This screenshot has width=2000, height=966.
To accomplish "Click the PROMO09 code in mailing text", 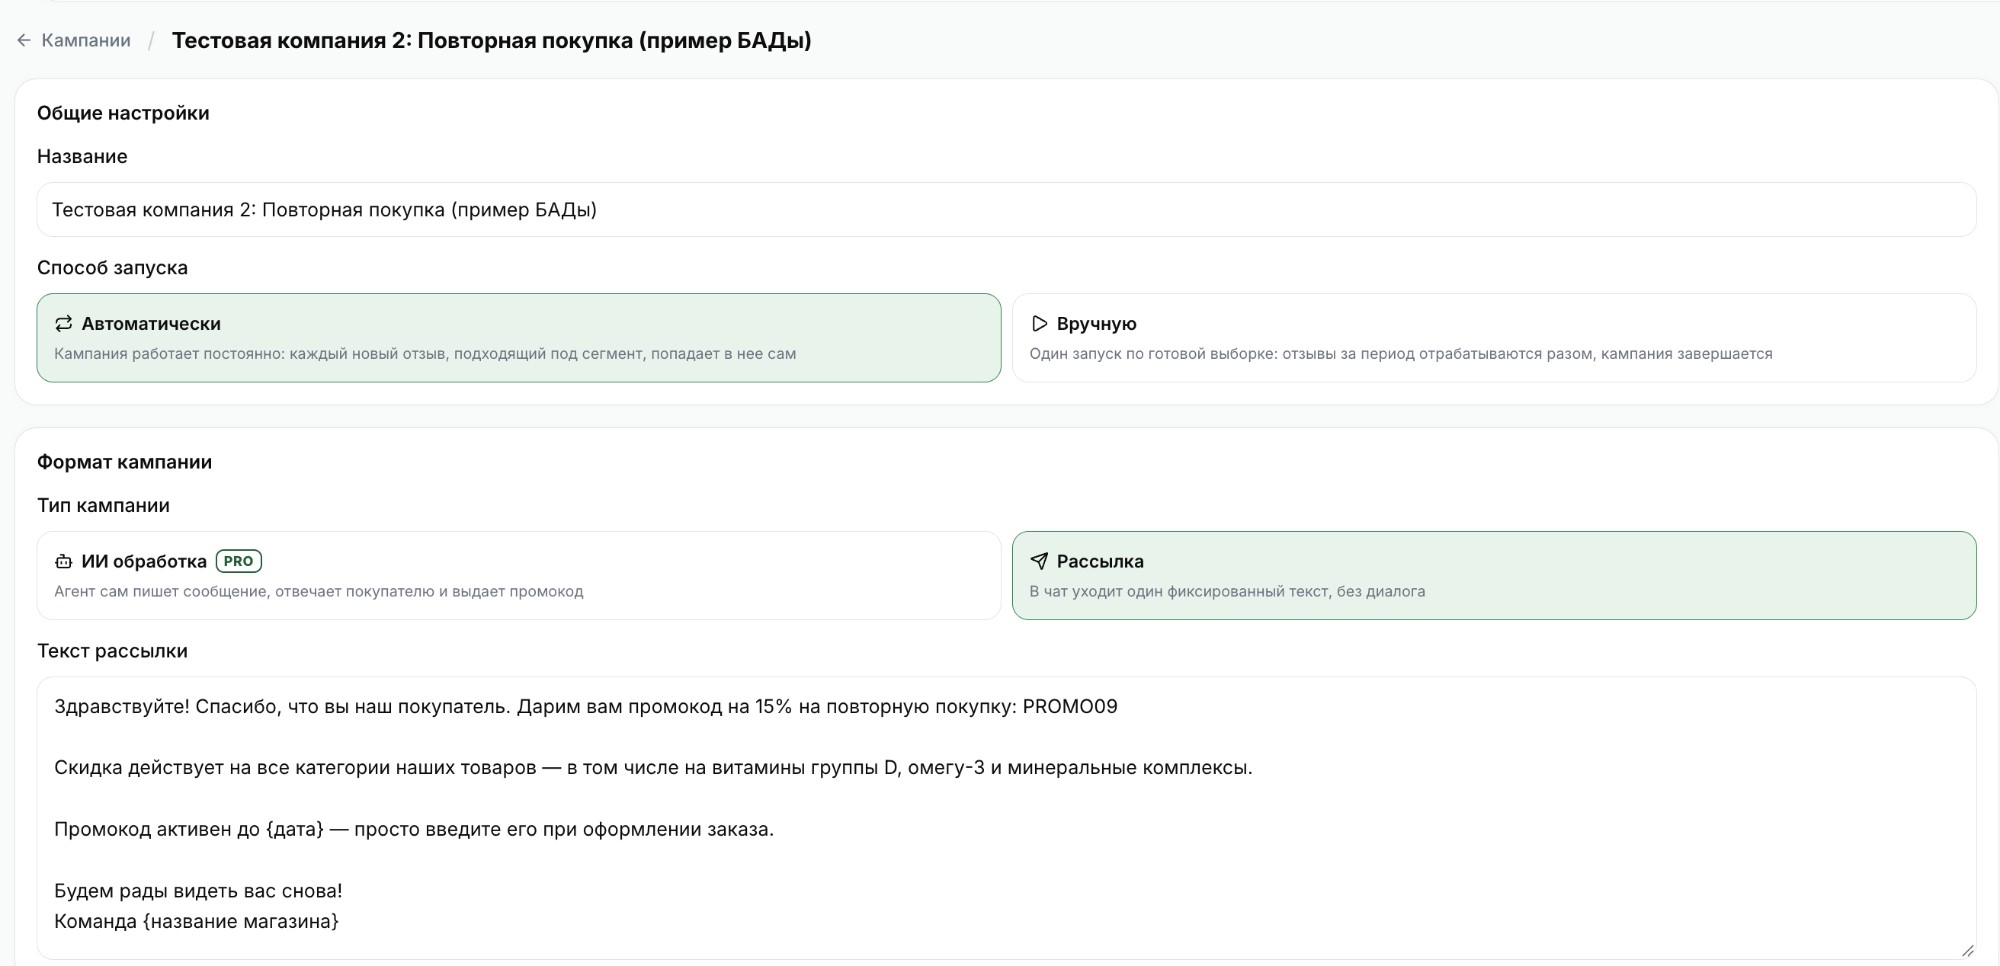I will (x=1070, y=706).
